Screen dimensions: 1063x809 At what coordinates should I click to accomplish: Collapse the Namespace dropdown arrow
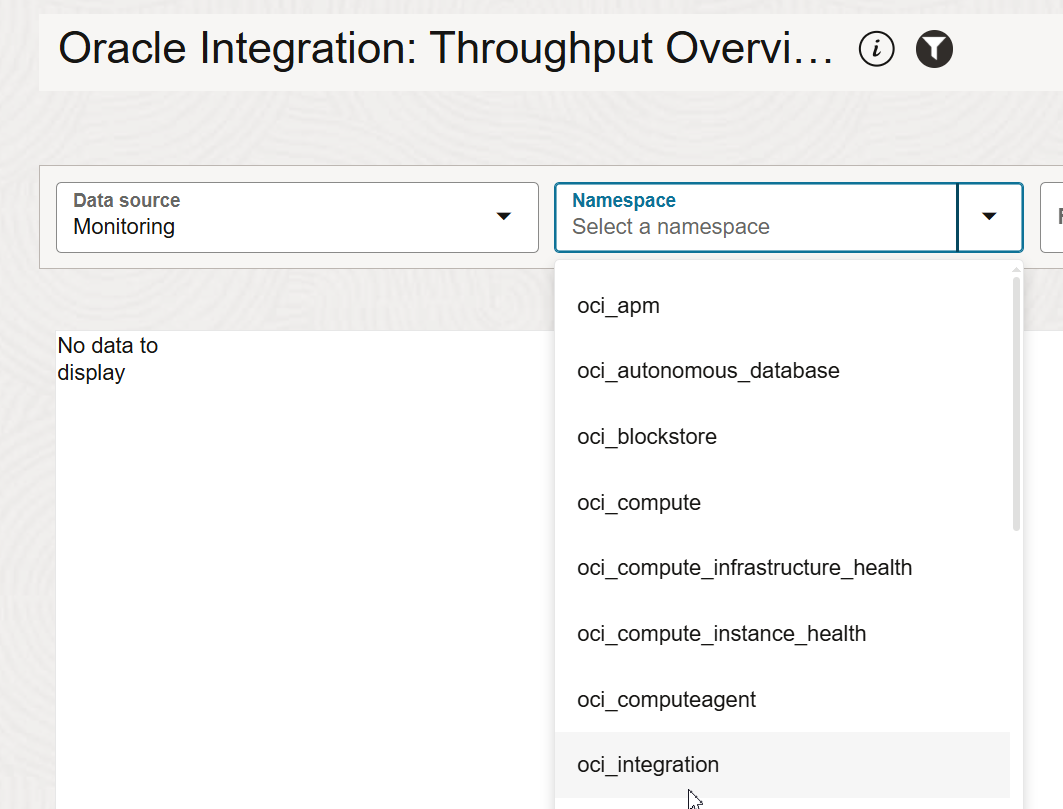(x=989, y=217)
